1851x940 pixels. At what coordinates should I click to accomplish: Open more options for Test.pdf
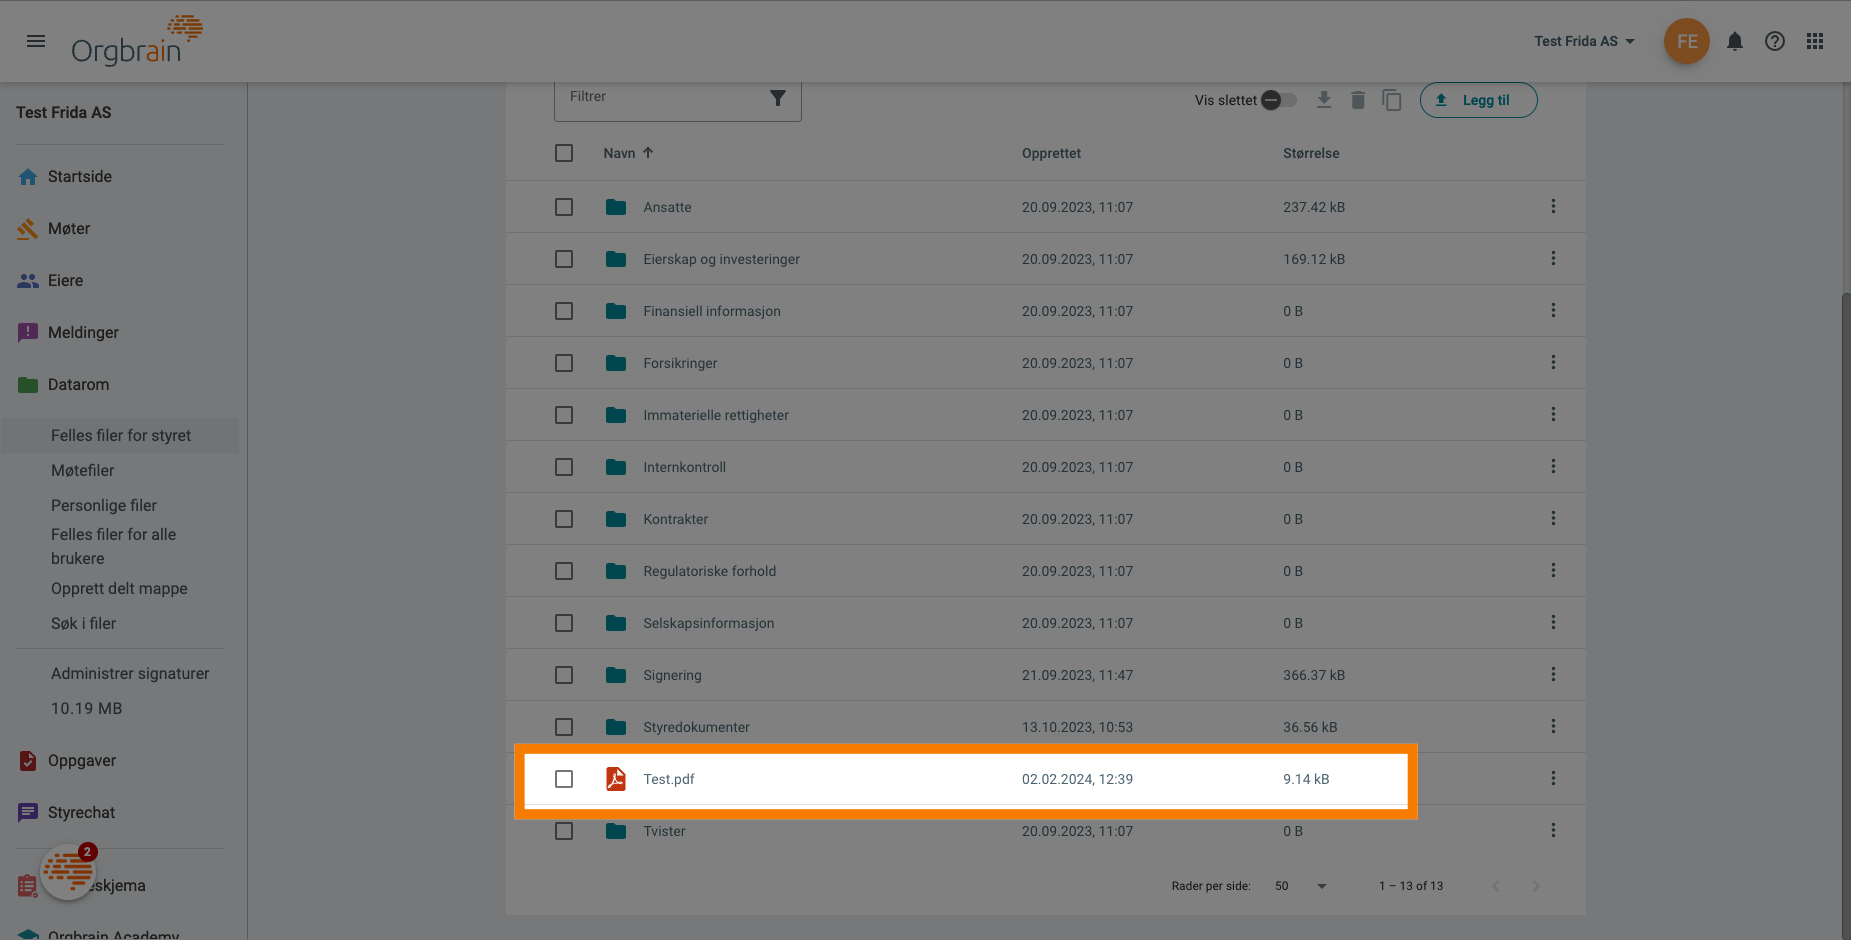click(x=1553, y=778)
